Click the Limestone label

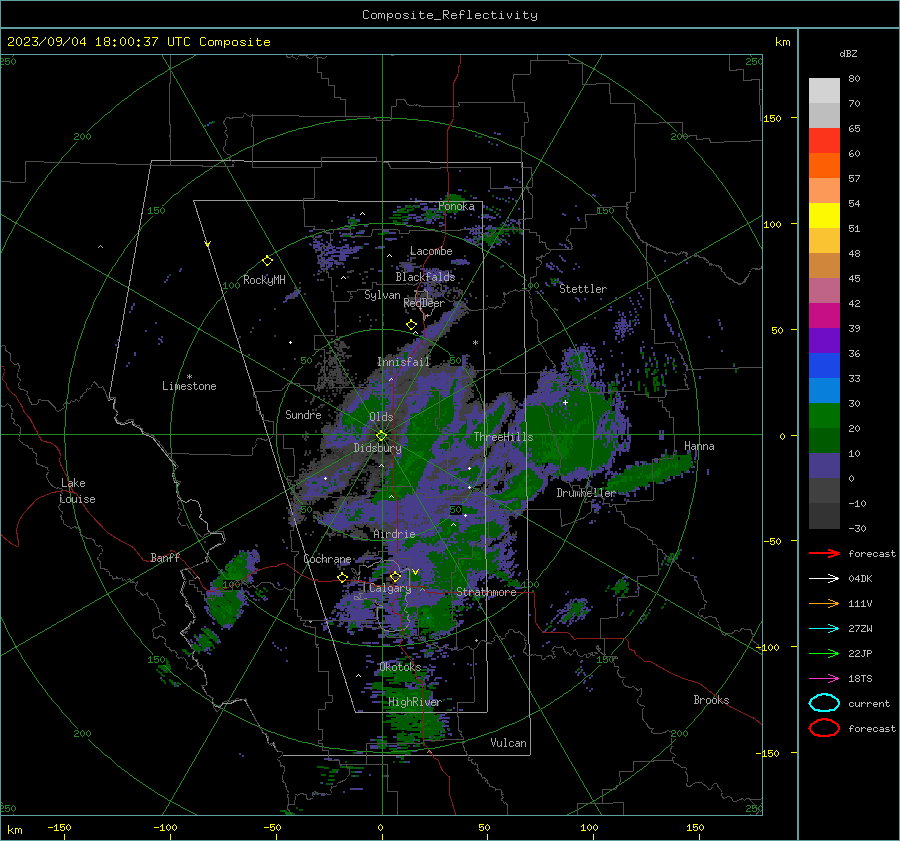(x=189, y=386)
